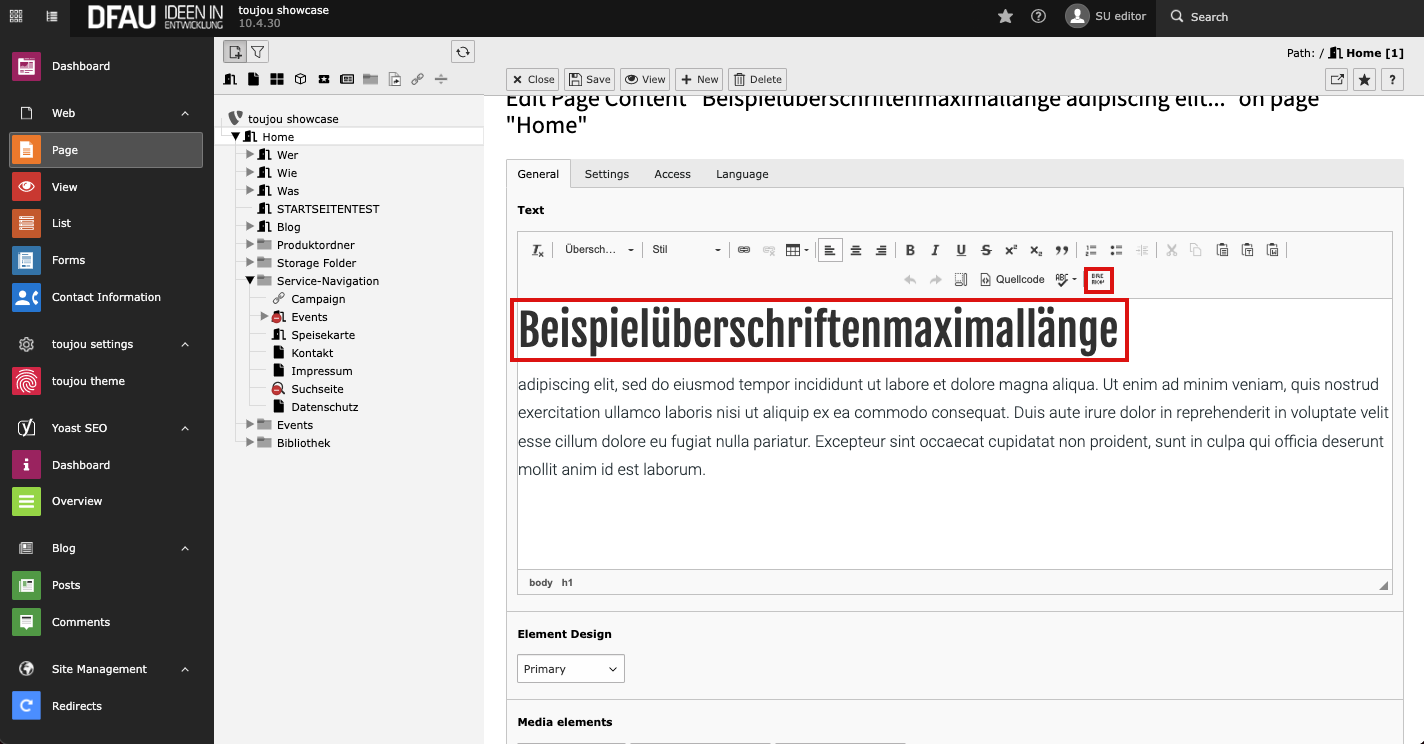Viewport: 1424px width, 744px height.
Task: Switch to the Language tab
Action: tap(742, 174)
